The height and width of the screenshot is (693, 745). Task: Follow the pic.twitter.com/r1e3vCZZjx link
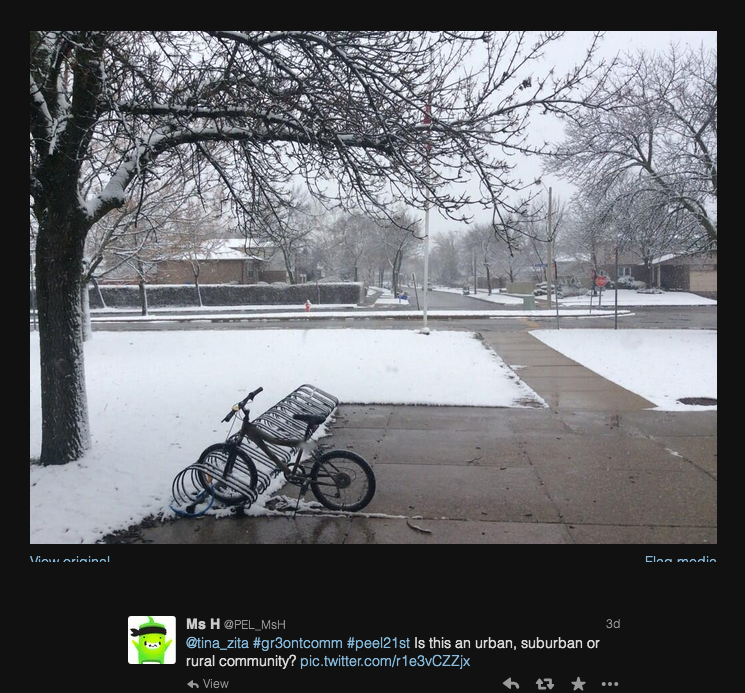[x=385, y=661]
